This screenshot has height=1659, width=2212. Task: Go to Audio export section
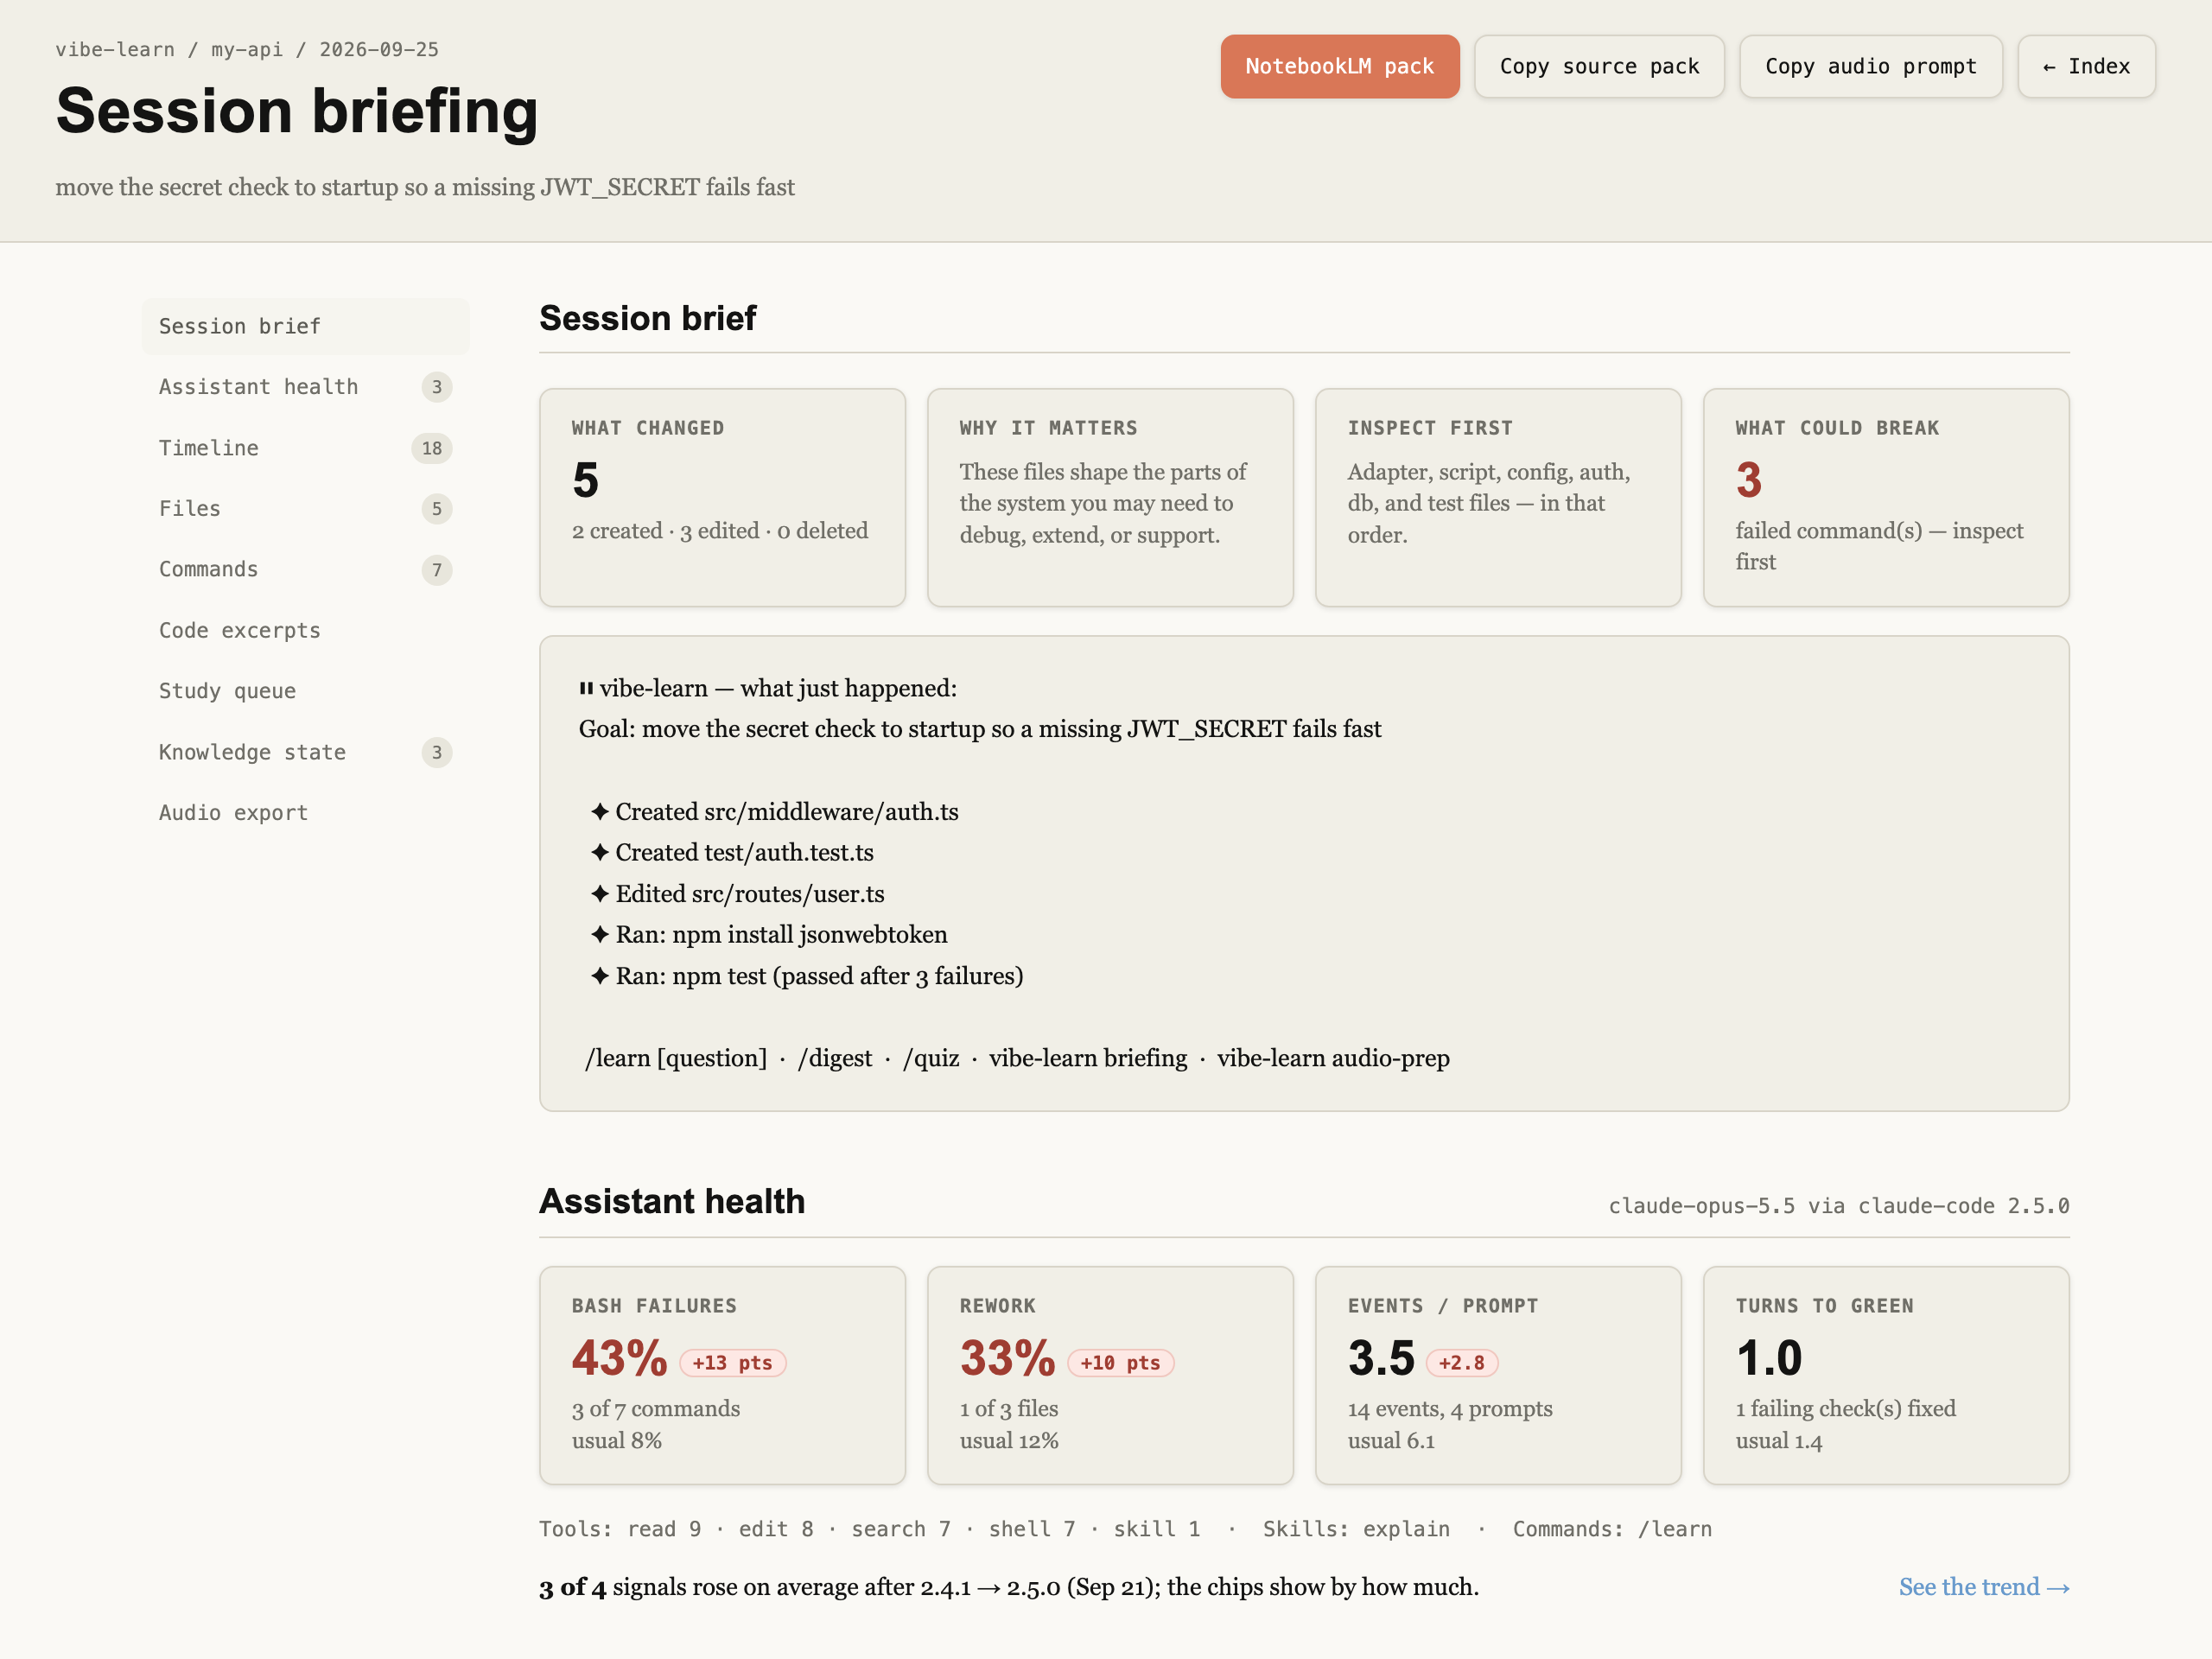coord(305,813)
